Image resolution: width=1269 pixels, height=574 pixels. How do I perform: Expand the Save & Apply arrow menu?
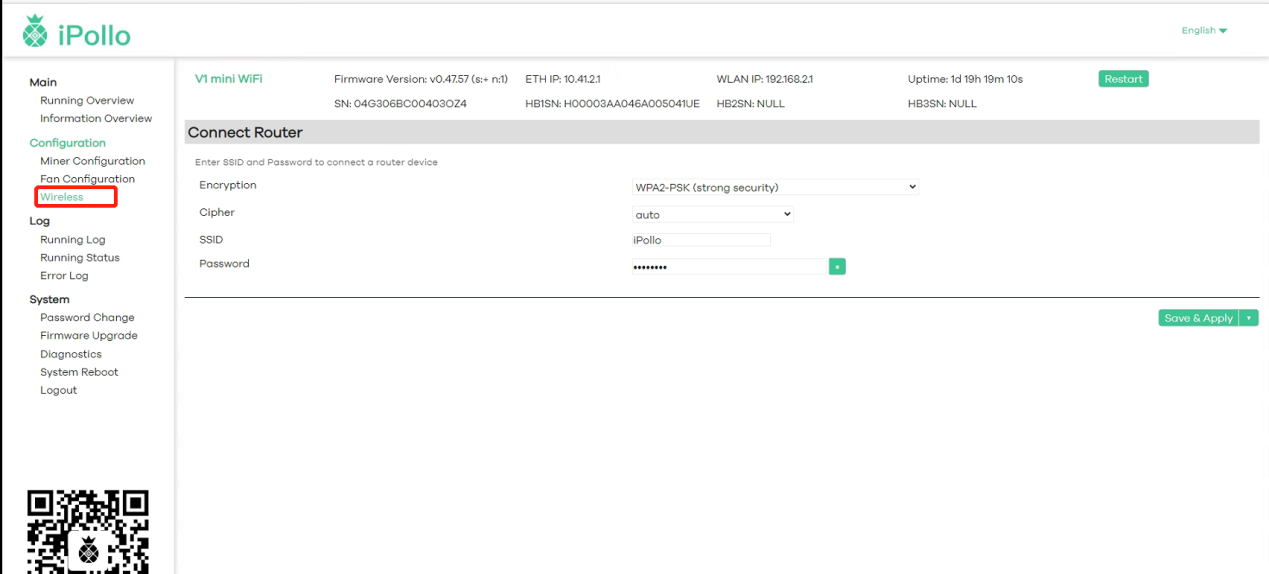coord(1249,318)
